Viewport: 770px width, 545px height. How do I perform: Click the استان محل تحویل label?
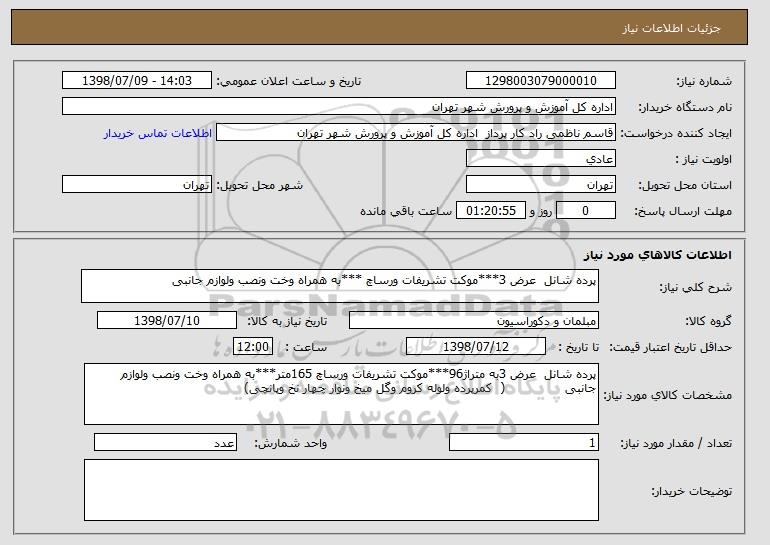point(685,186)
